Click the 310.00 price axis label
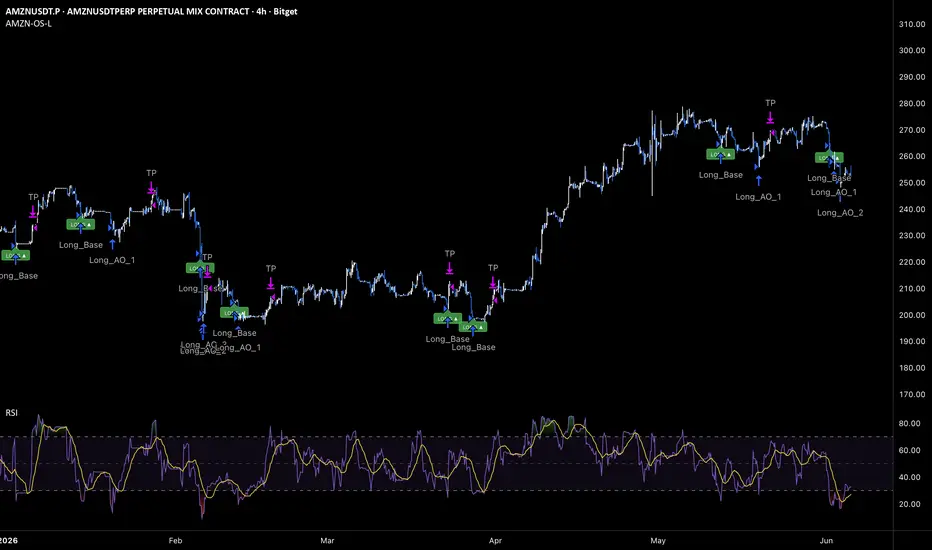The width and height of the screenshot is (932, 550). coord(912,24)
